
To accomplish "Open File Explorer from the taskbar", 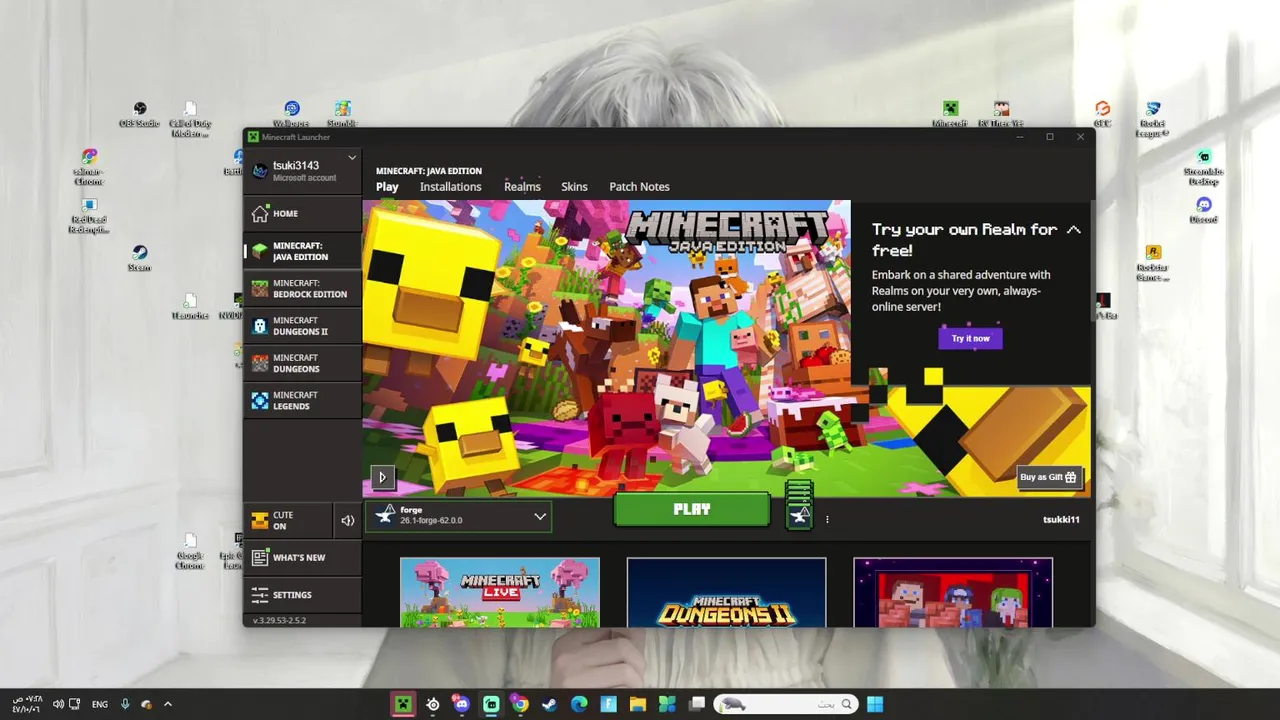I will [637, 704].
